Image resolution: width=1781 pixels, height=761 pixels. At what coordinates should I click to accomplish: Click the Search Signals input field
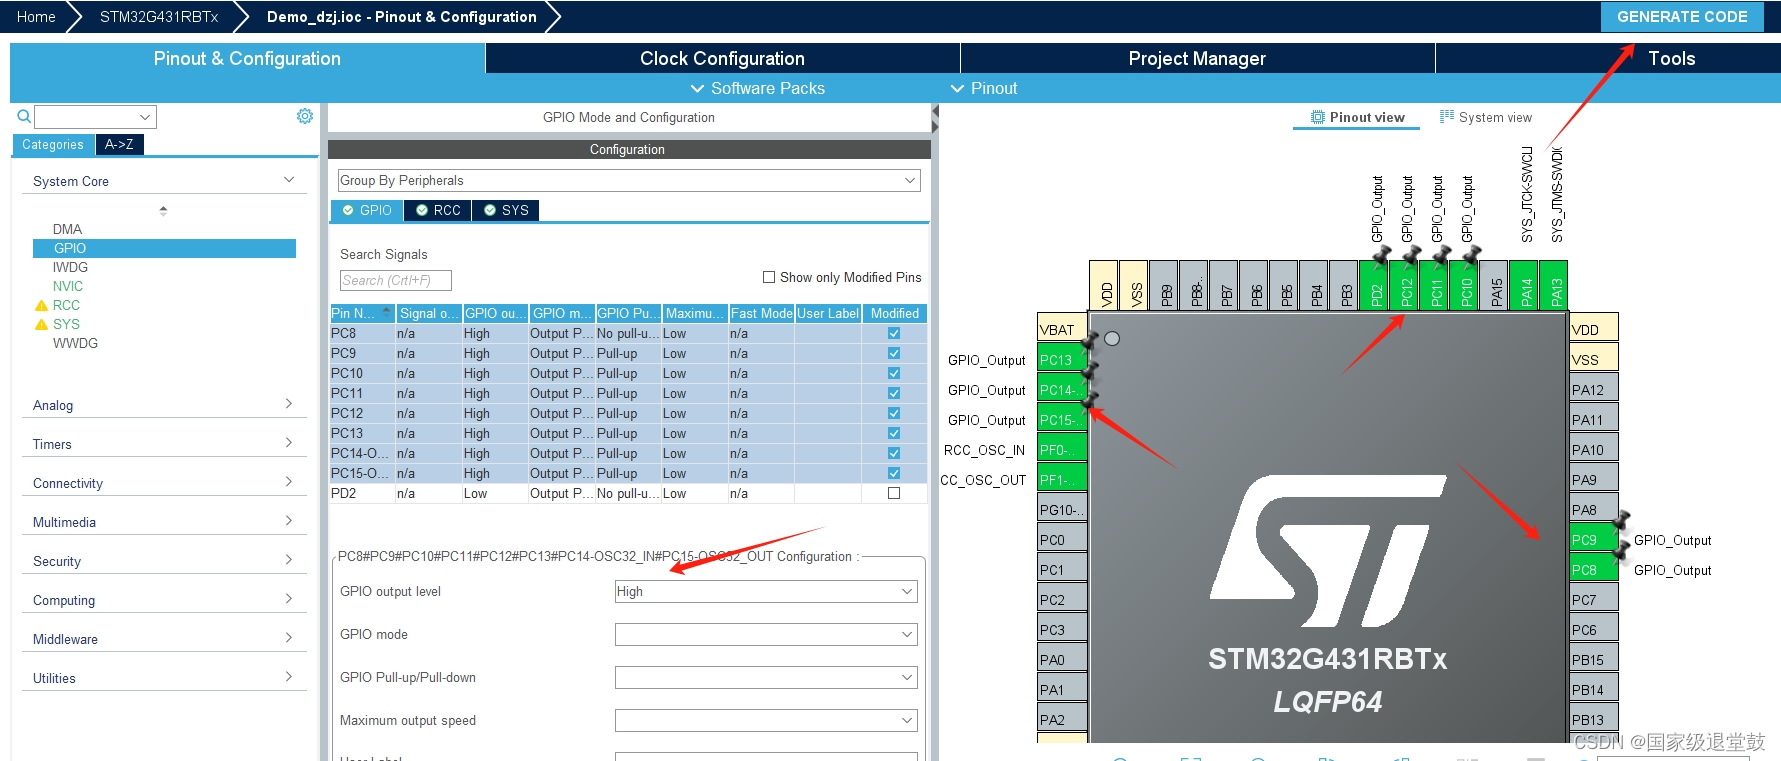point(396,280)
